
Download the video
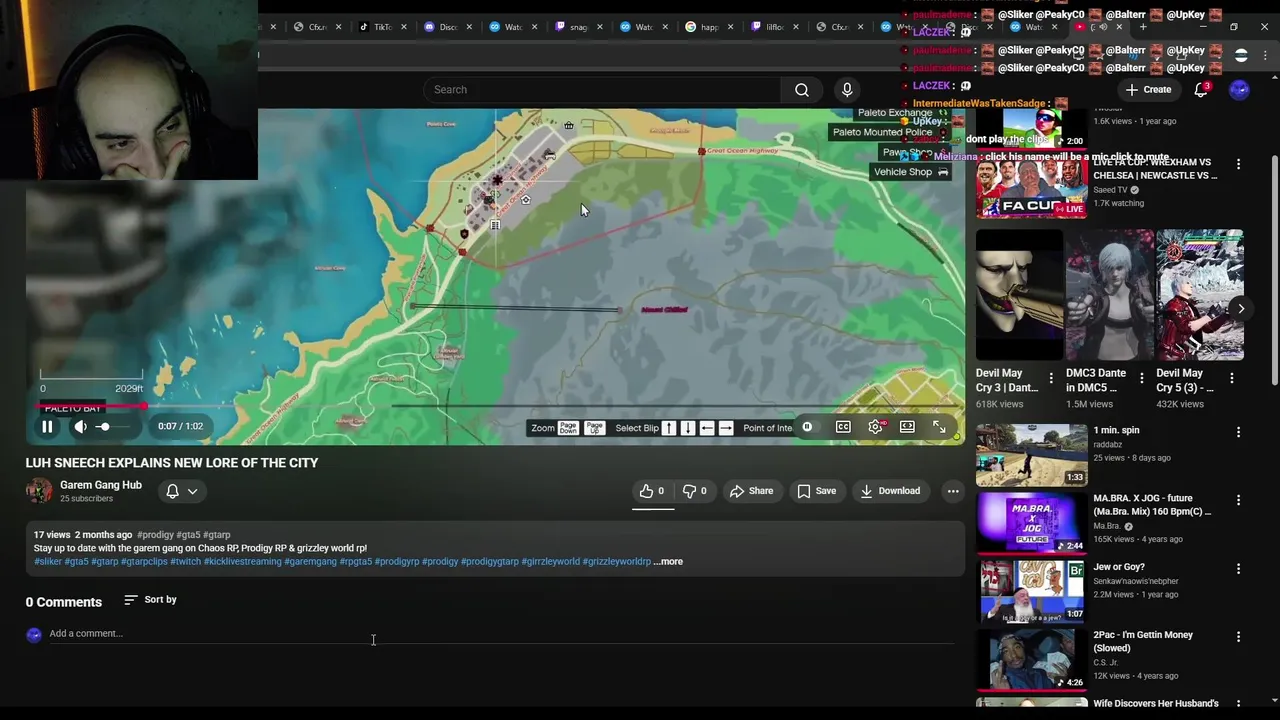[890, 491]
